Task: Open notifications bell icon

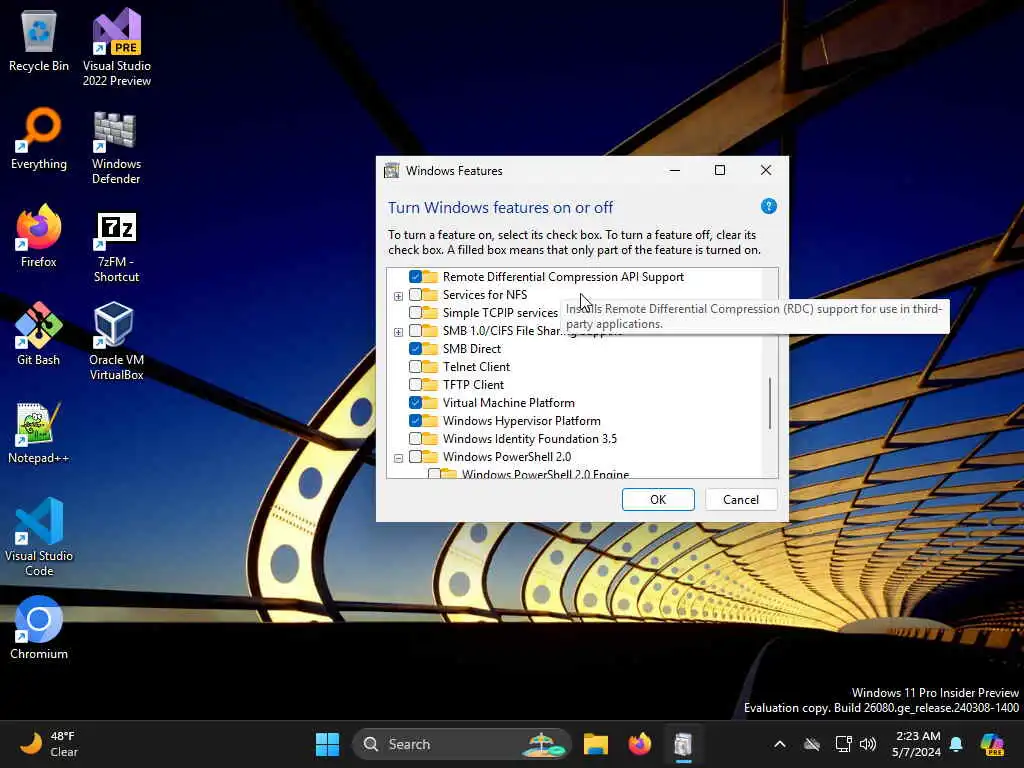Action: click(x=956, y=744)
